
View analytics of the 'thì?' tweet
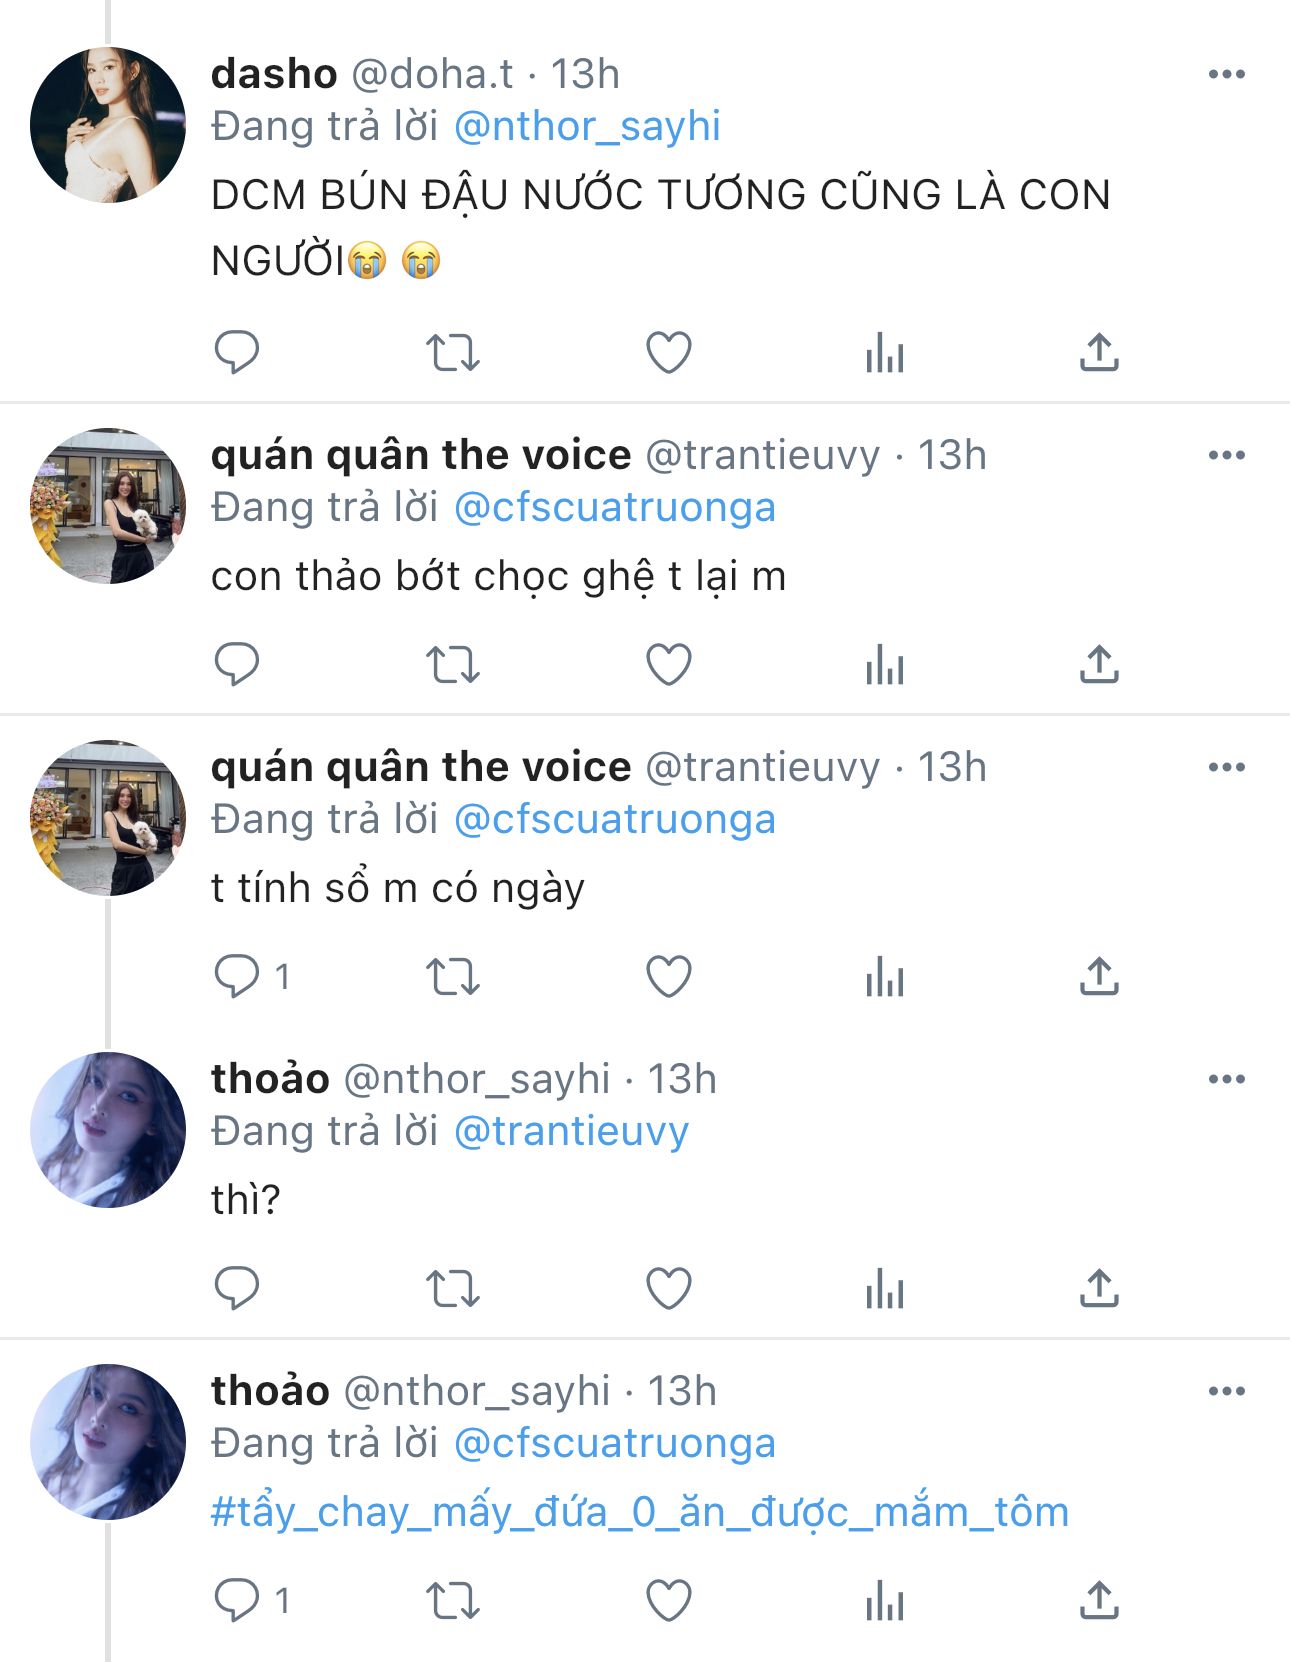pyautogui.click(x=885, y=1289)
